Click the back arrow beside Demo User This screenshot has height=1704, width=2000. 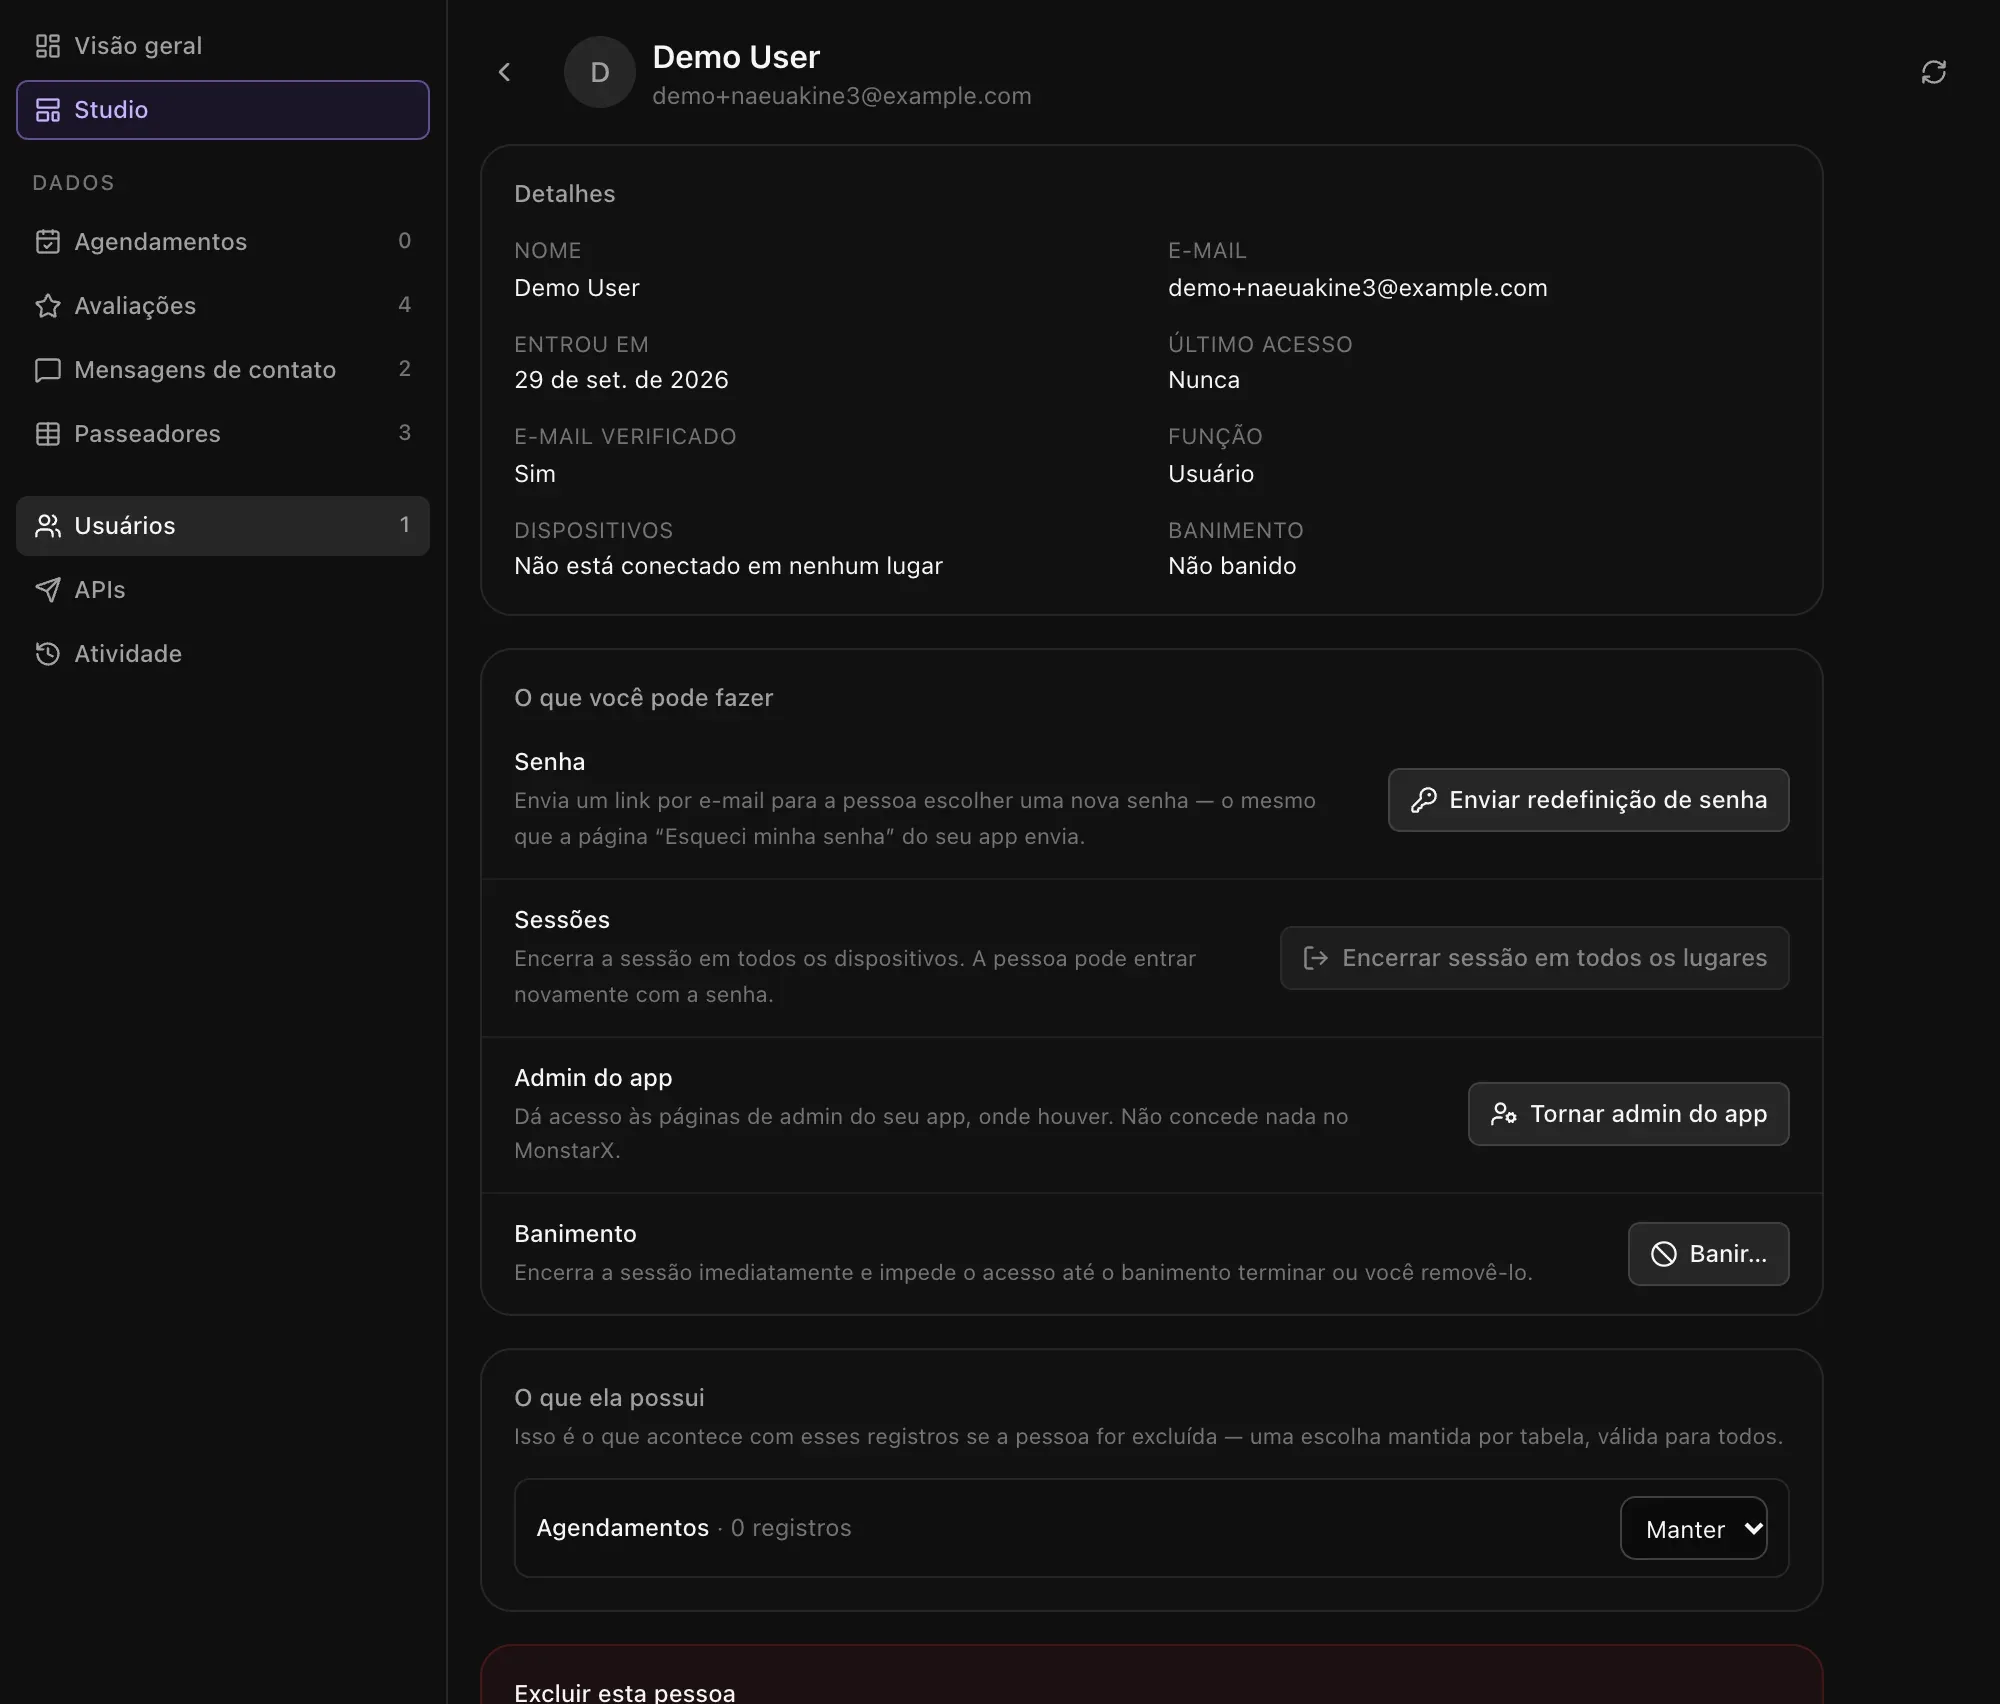(504, 72)
